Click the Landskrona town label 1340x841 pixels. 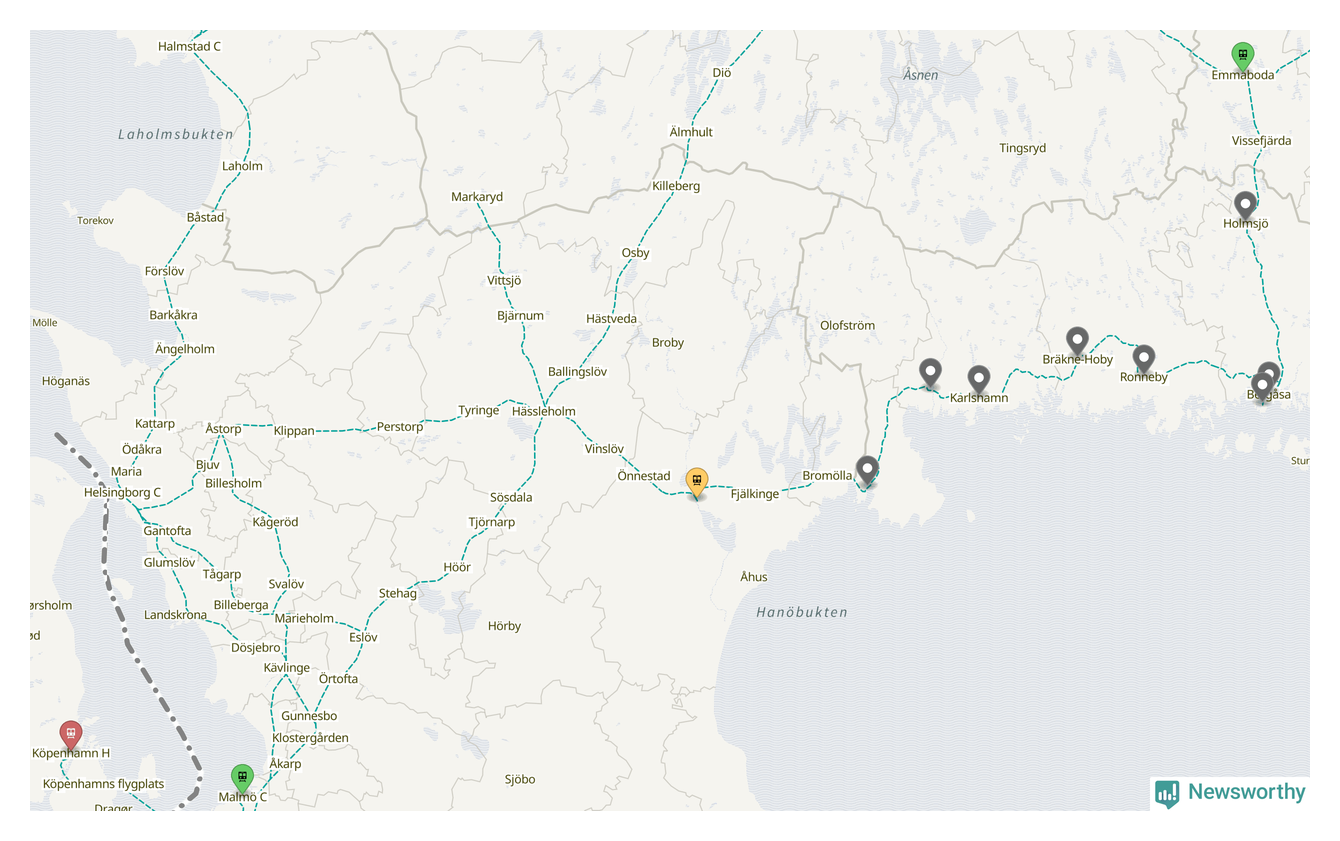[x=175, y=615]
